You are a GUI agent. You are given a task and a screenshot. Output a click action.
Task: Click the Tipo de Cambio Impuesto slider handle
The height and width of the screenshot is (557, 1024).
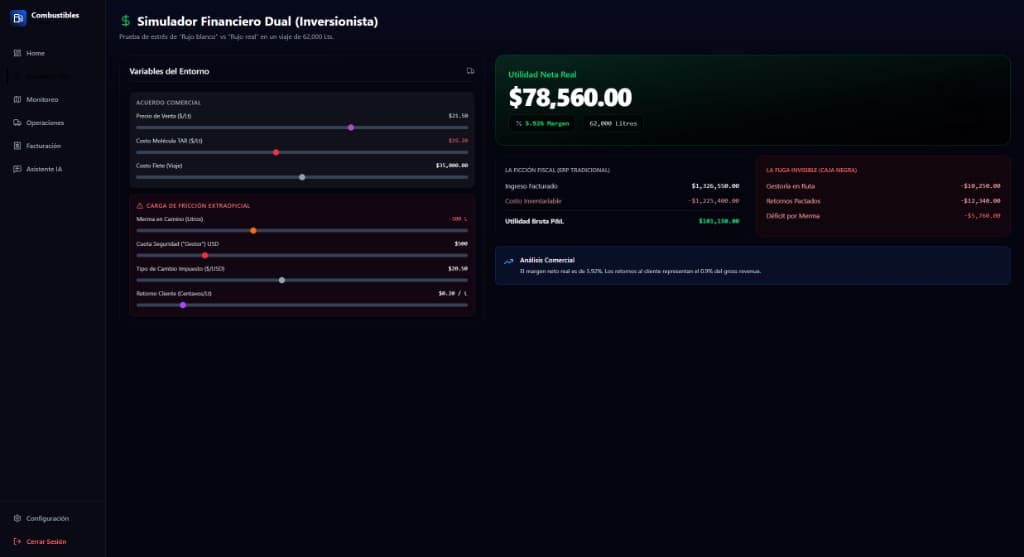point(282,280)
